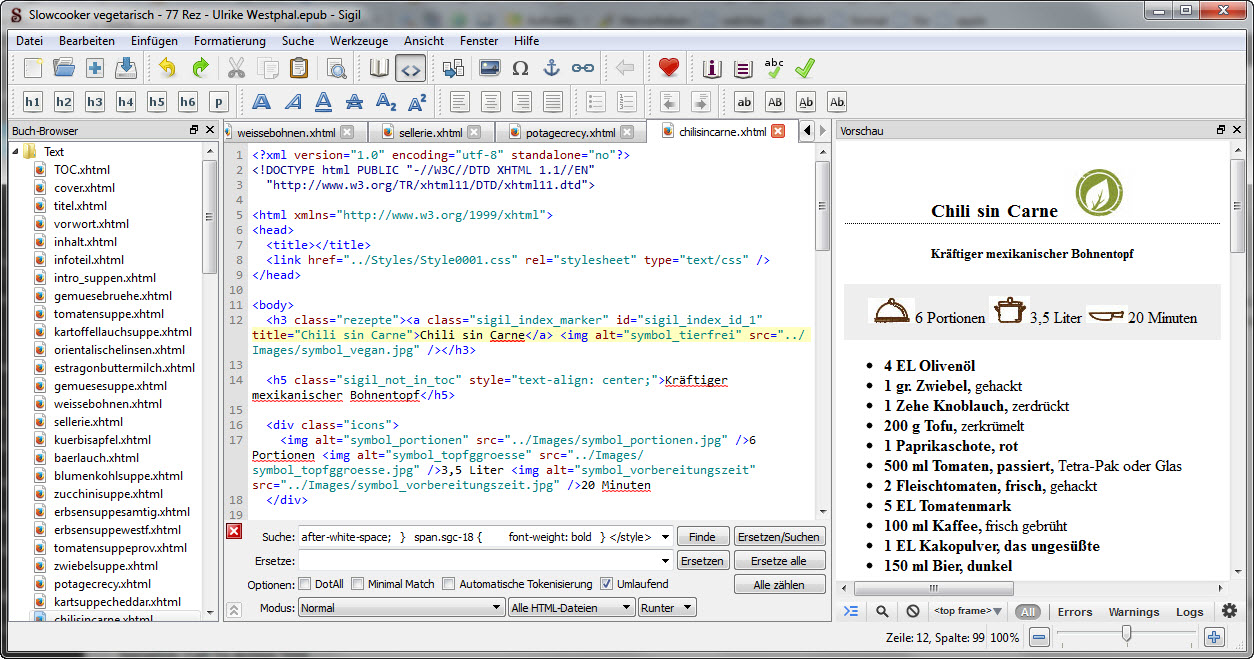
Task: Insert an anchor ID using anchor icon
Action: tap(551, 68)
